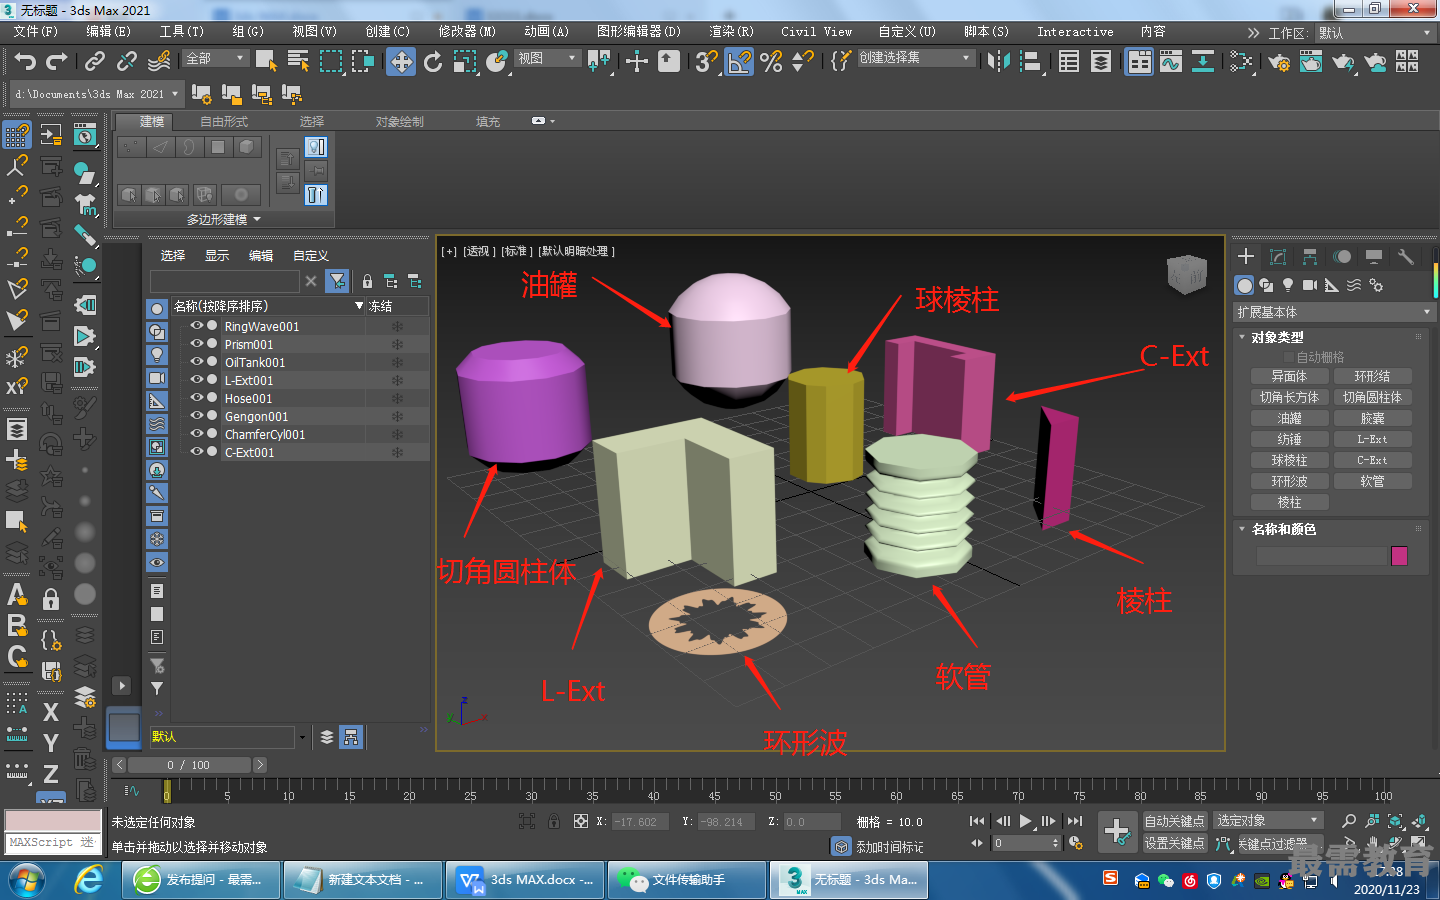
Task: Open the Schematic View icon
Action: pyautogui.click(x=1203, y=62)
